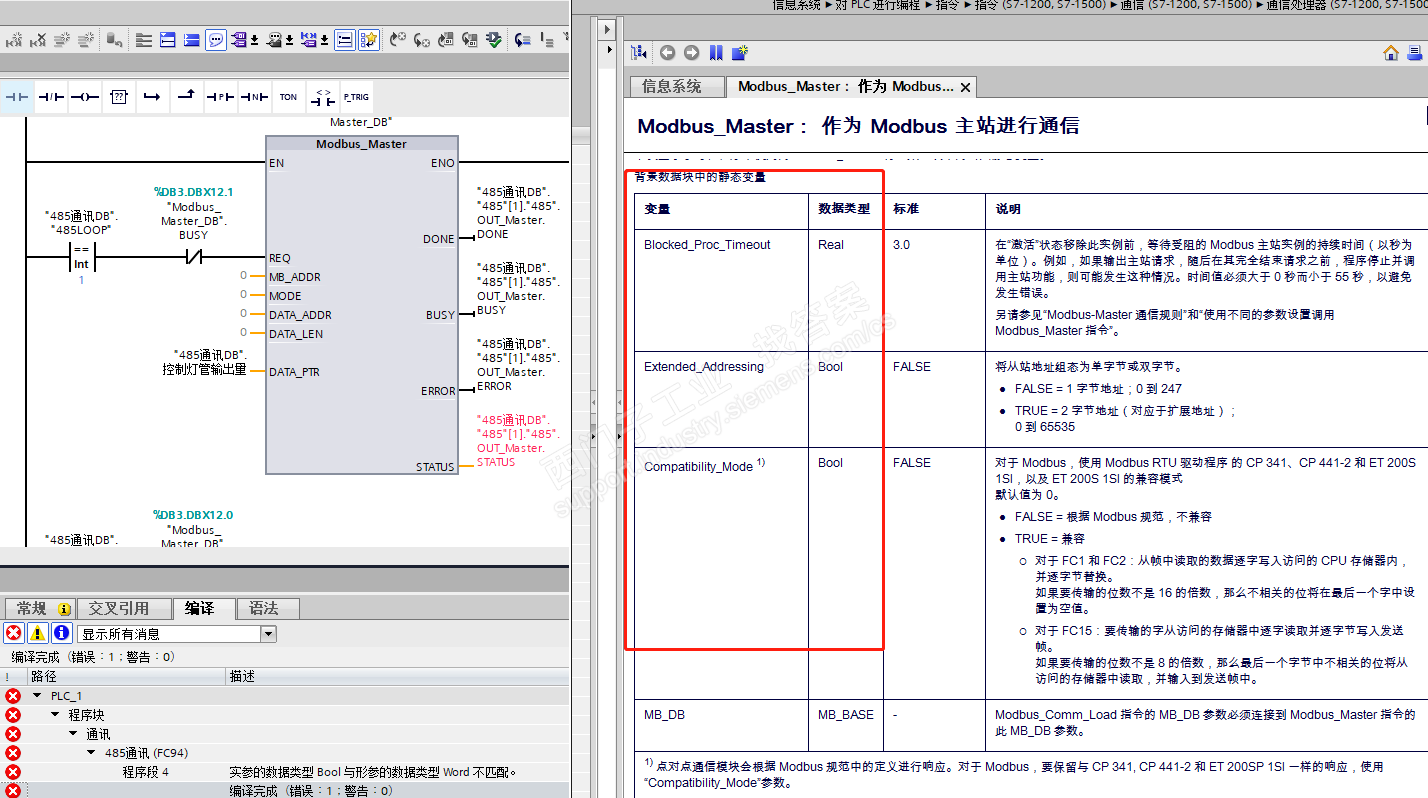Insert the not-equal compare contact

click(322, 97)
